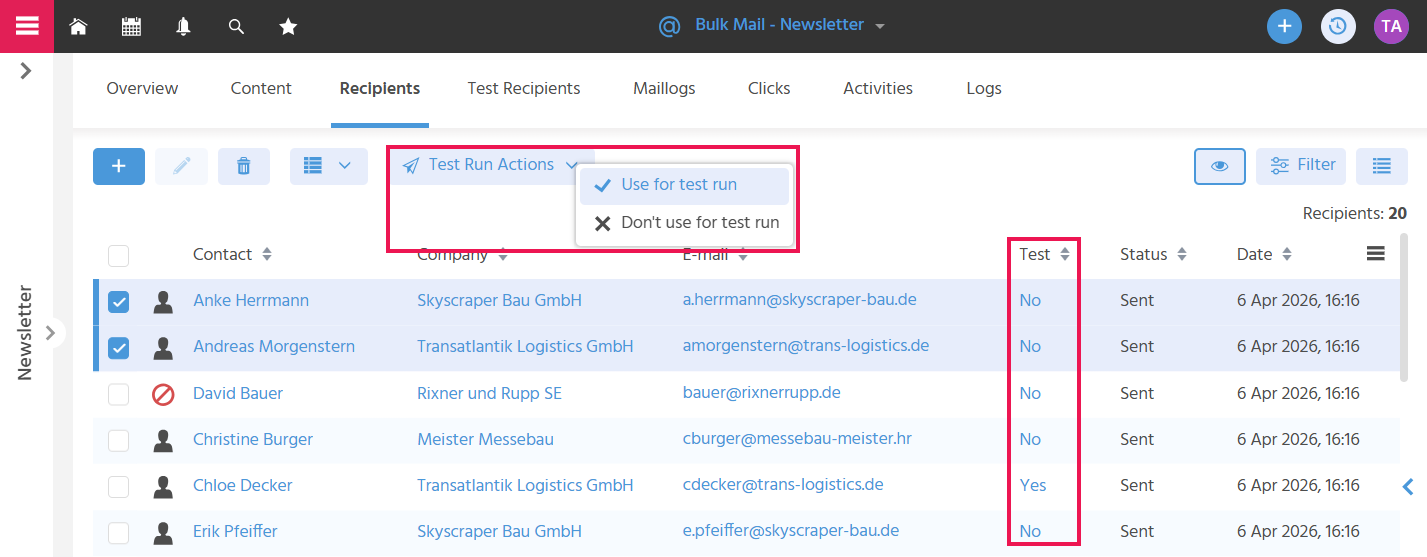Expand the right-side panel blue chevron
The height and width of the screenshot is (557, 1427).
(x=1408, y=487)
